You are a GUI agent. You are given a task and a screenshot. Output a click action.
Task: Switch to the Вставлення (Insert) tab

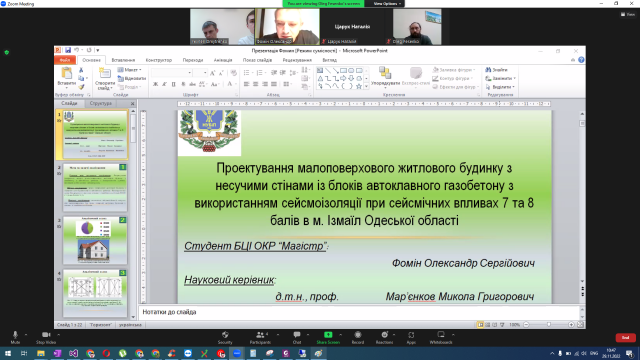click(123, 60)
